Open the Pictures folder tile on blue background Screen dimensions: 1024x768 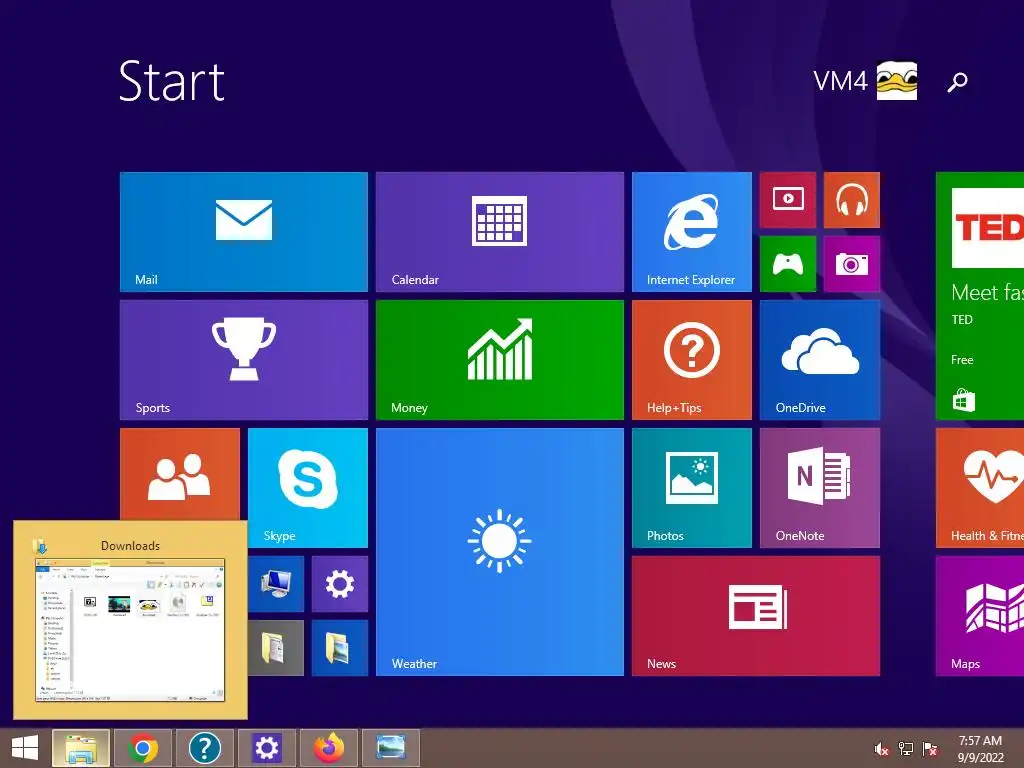point(340,648)
